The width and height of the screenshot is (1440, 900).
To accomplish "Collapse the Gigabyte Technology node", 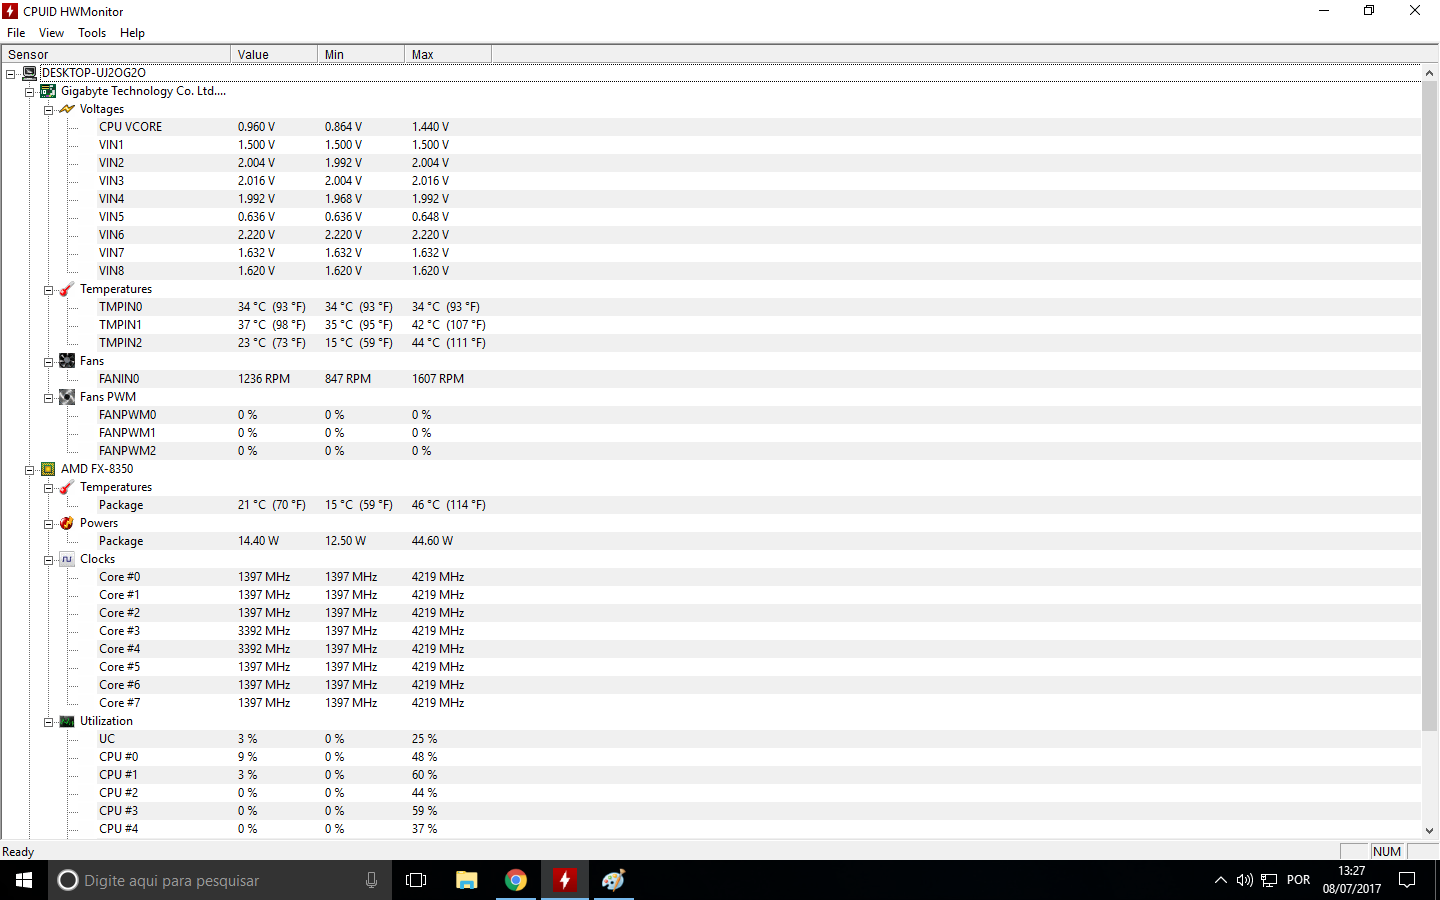I will pyautogui.click(x=30, y=92).
